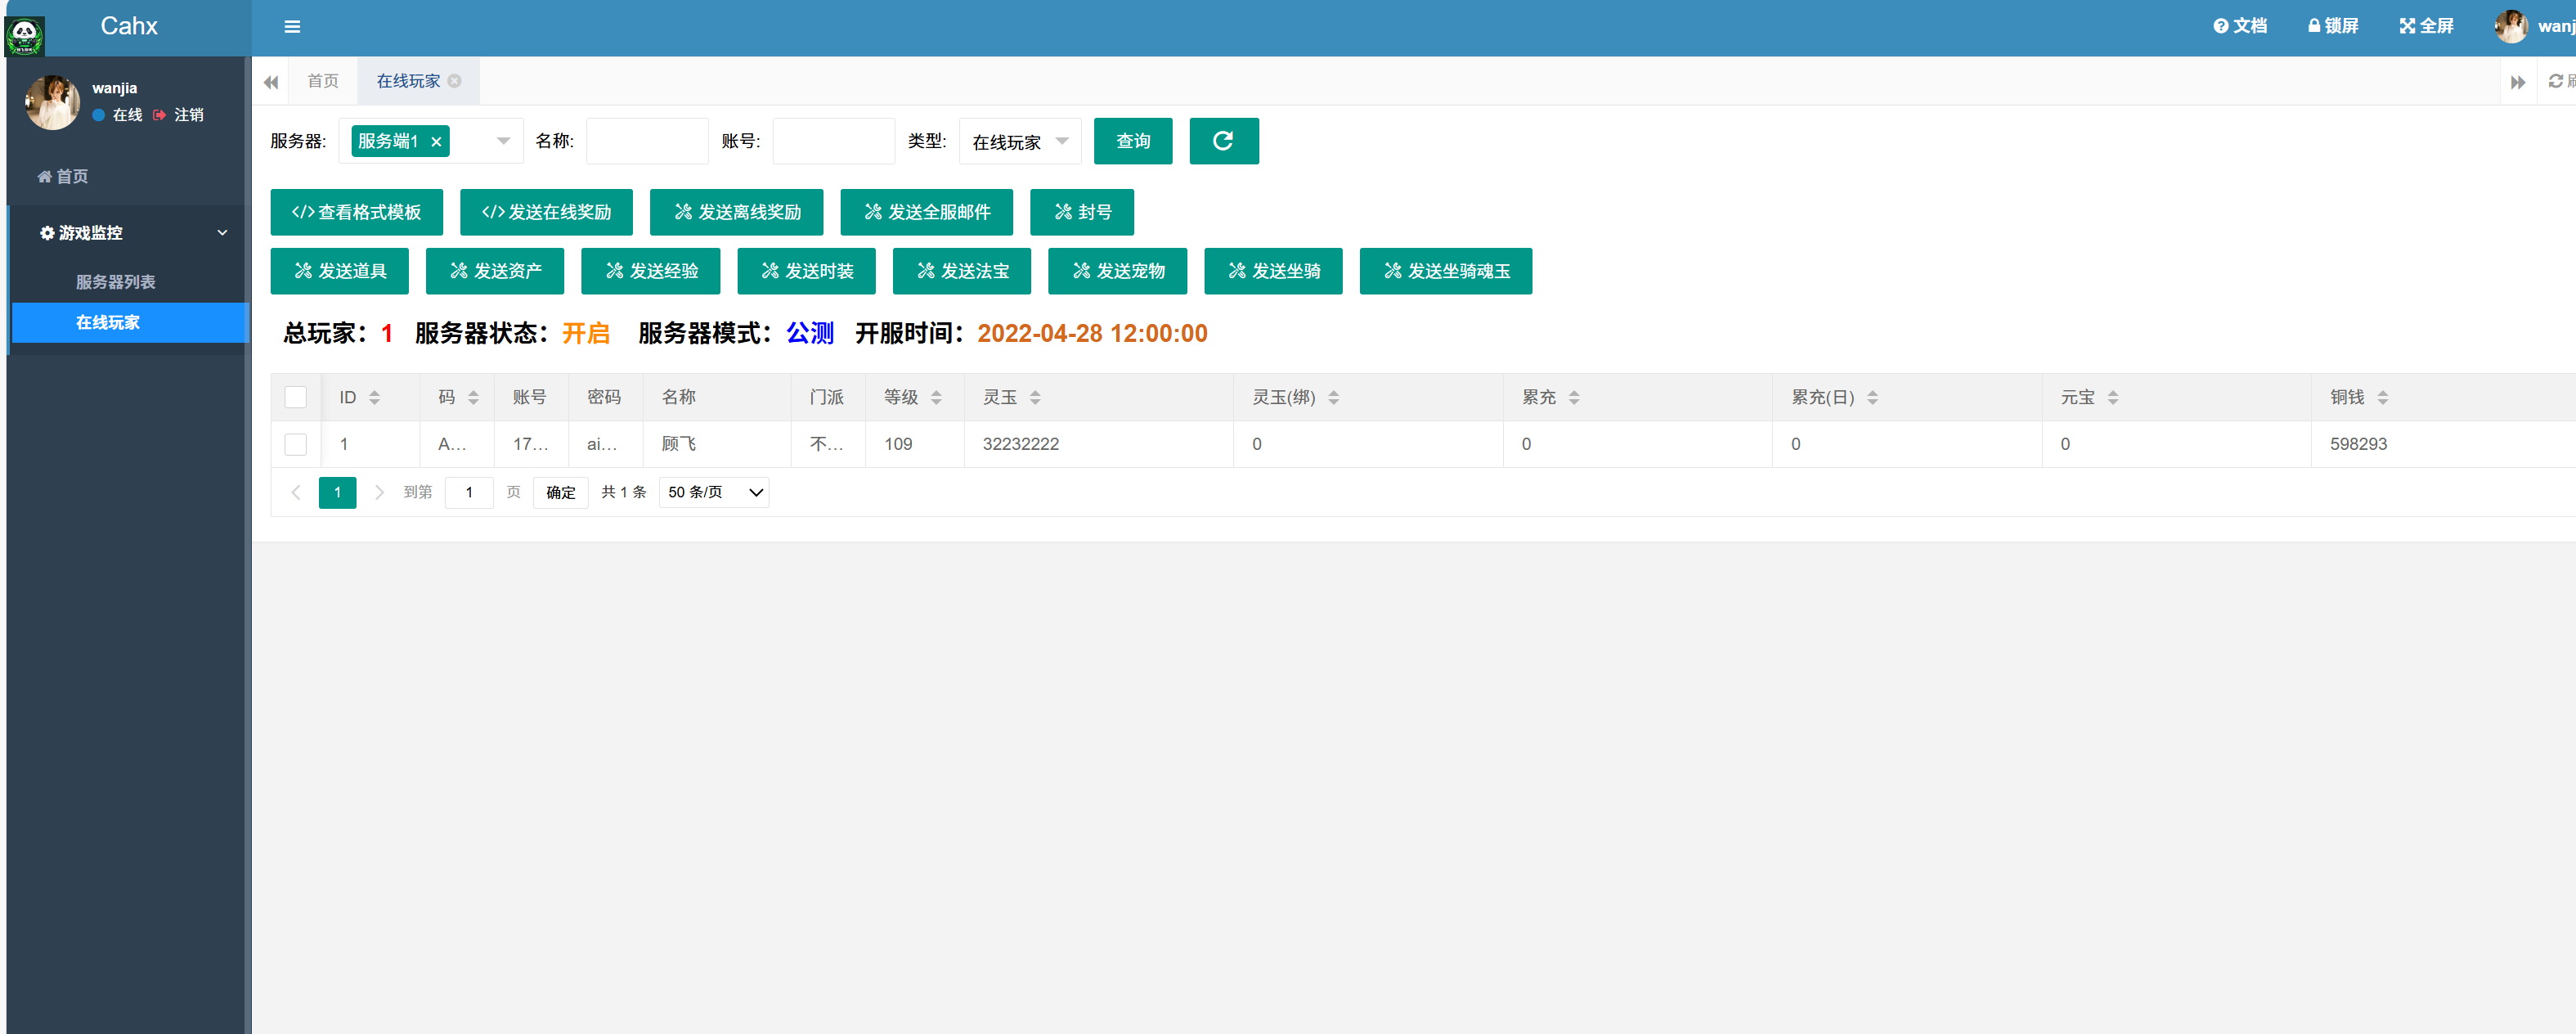Enter fullscreen with 全屏
This screenshot has width=2576, height=1034.
[x=2426, y=26]
